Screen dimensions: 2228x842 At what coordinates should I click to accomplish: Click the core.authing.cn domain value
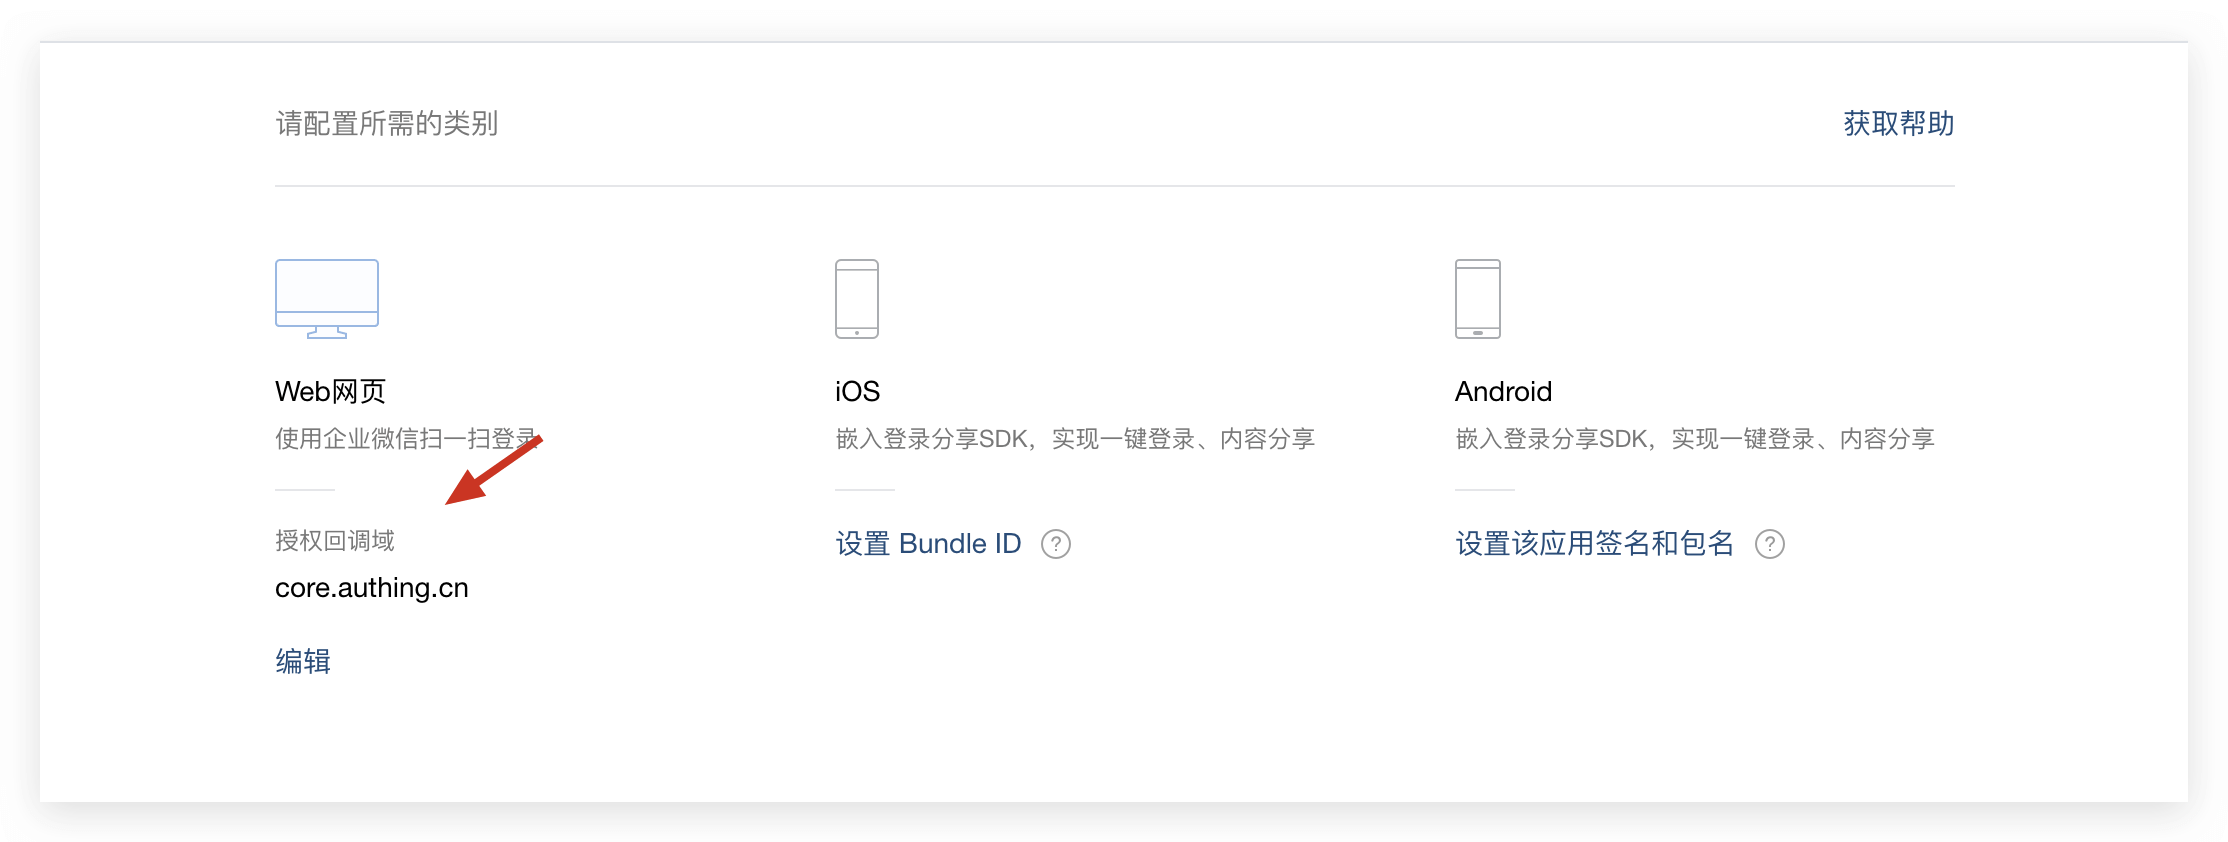pos(371,588)
